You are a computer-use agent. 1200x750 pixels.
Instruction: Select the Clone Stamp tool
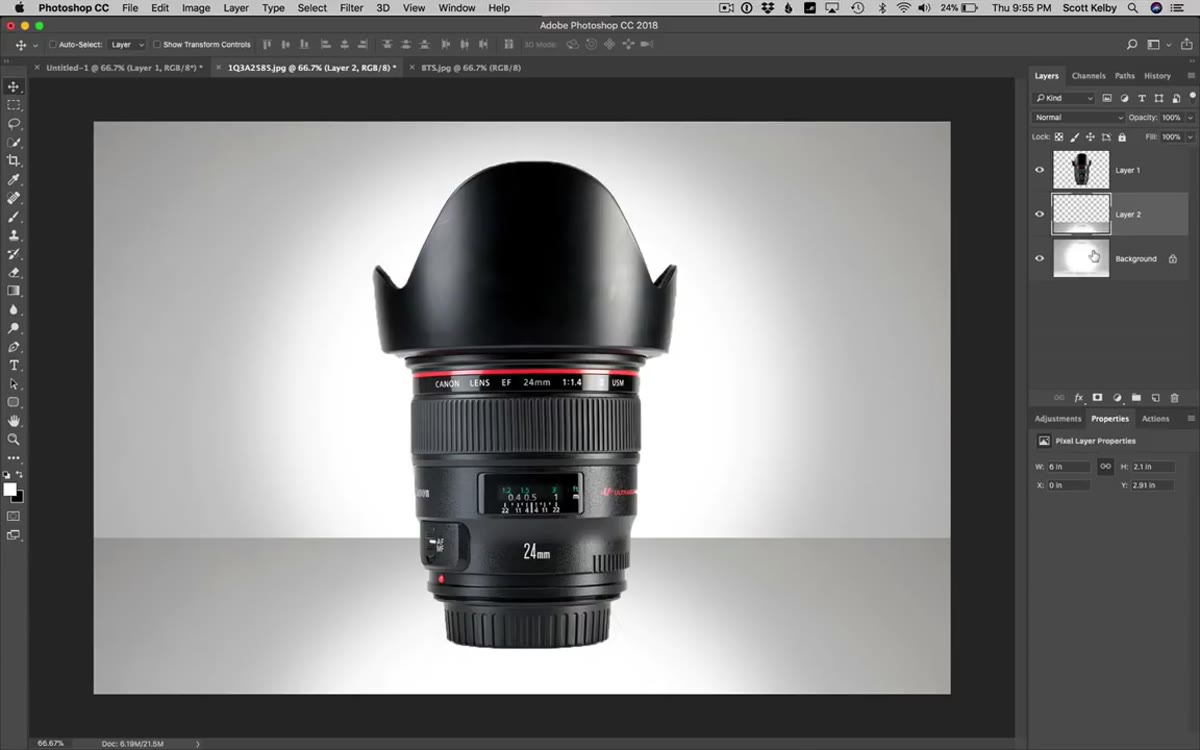[x=13, y=236]
